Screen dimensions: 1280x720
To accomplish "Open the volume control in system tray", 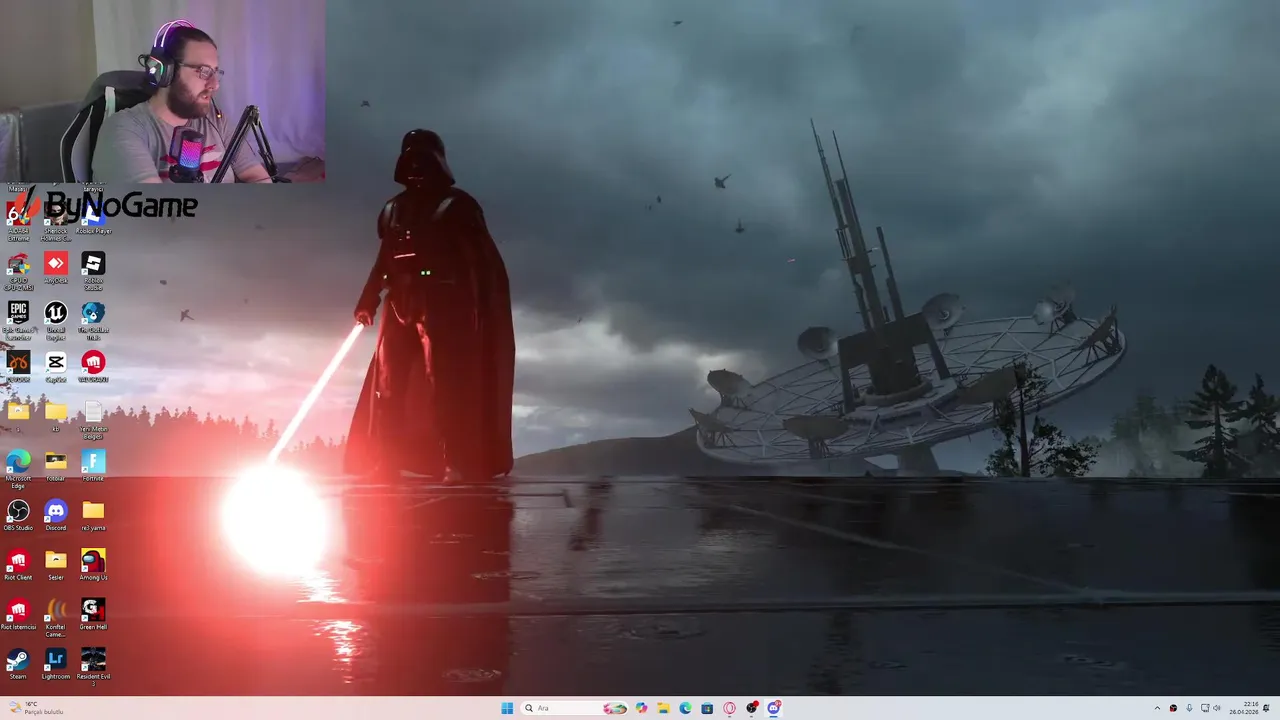I will (1217, 708).
